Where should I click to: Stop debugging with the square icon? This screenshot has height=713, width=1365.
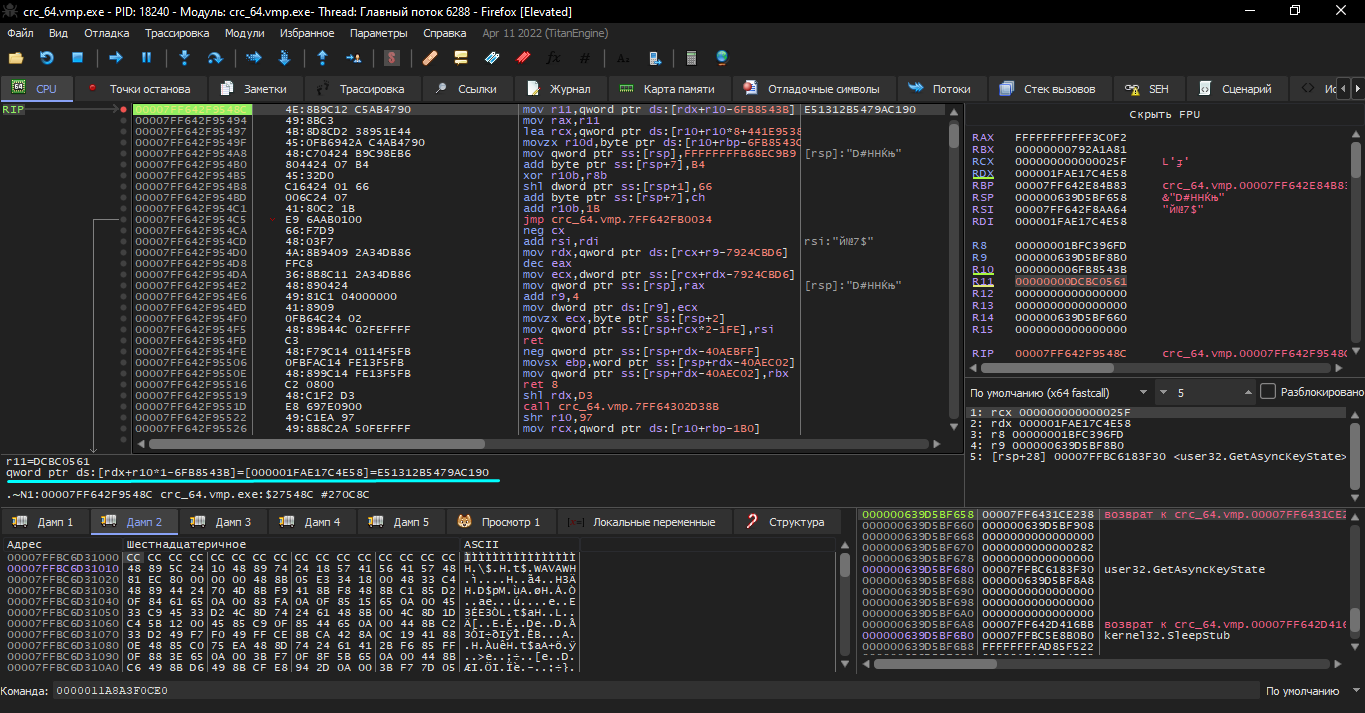(x=76, y=58)
